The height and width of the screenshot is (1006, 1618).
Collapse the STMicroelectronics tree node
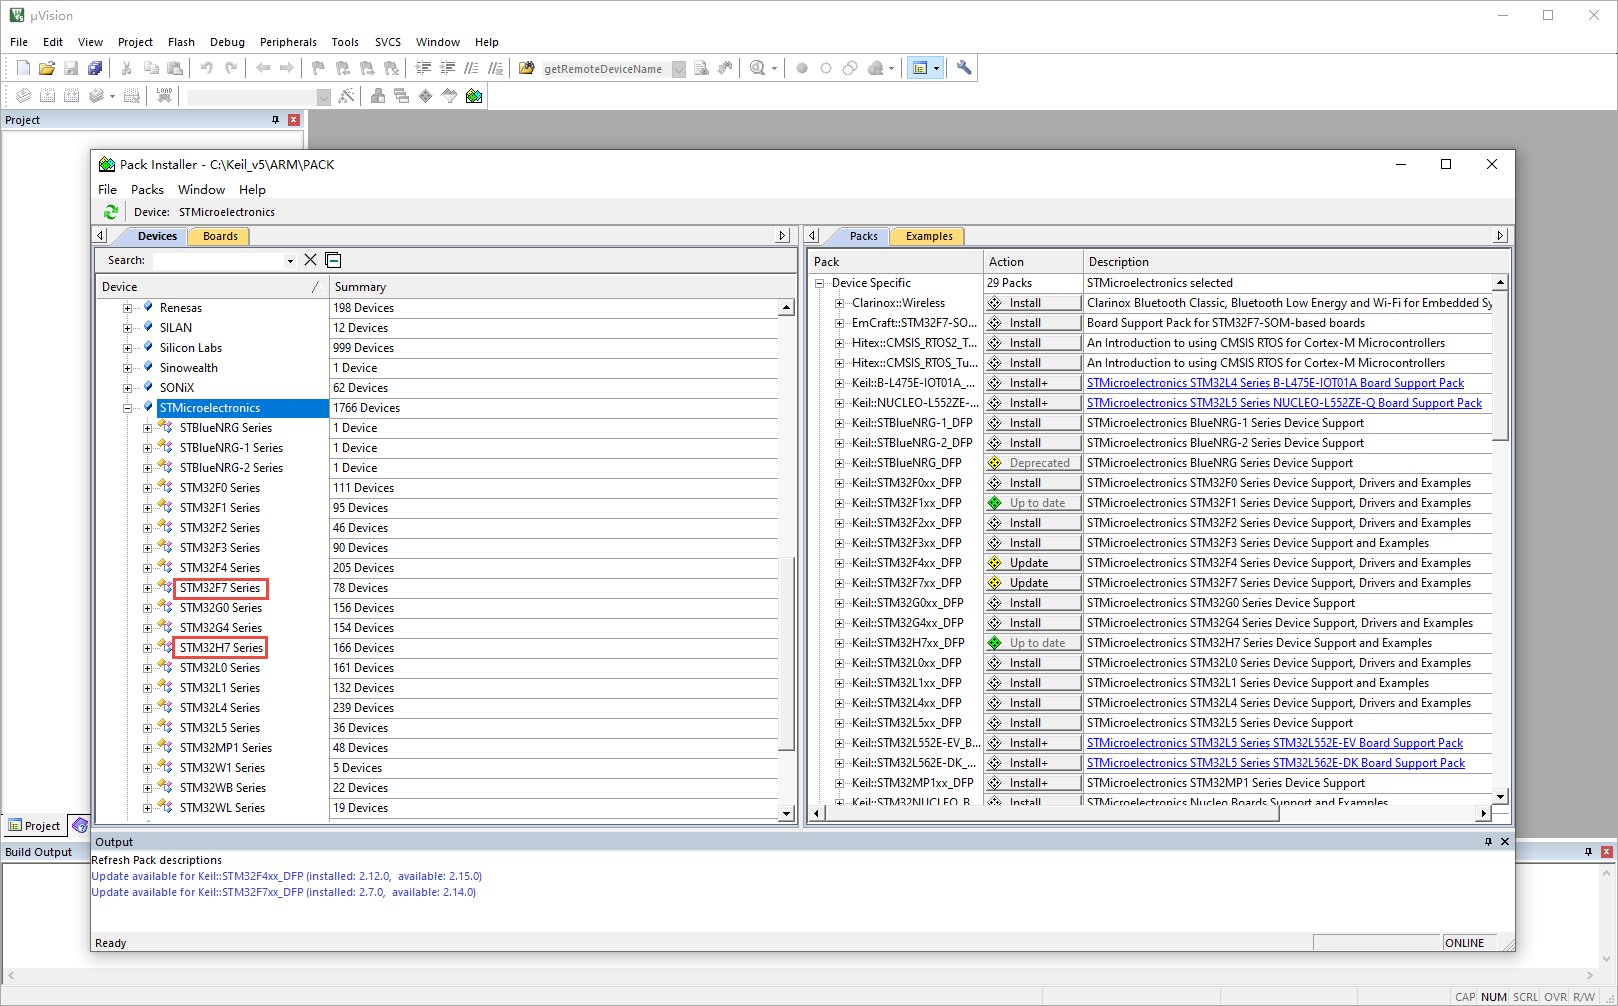[x=127, y=408]
